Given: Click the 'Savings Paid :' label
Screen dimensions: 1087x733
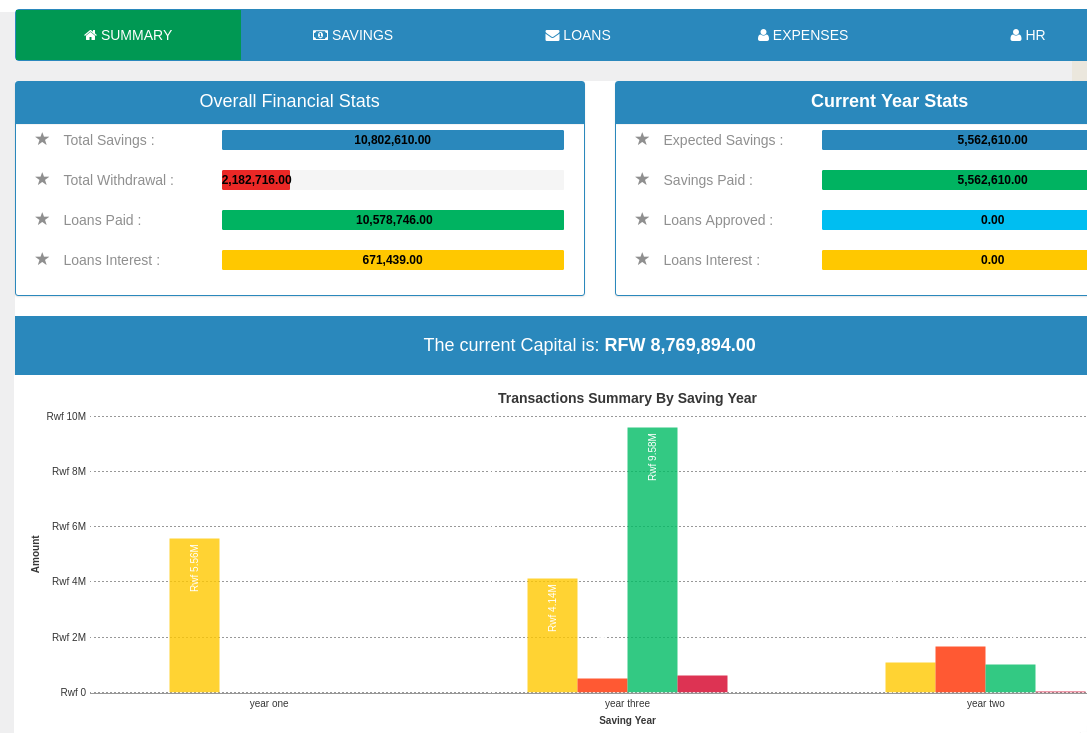Looking at the screenshot, I should (708, 180).
